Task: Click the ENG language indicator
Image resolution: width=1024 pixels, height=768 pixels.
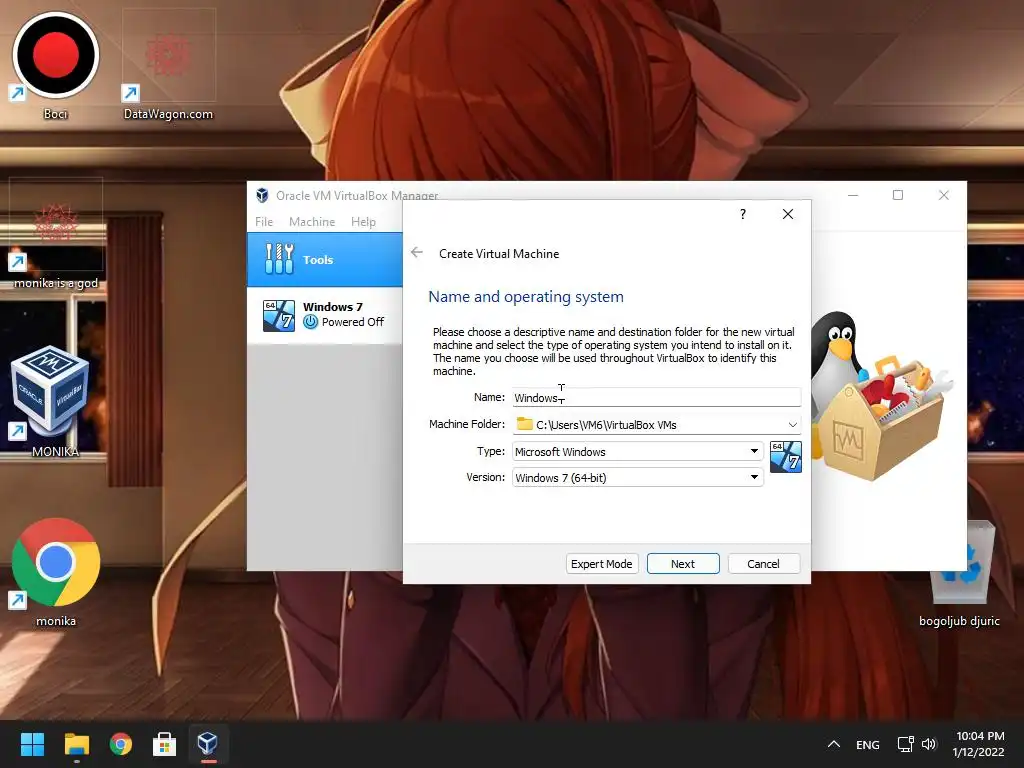Action: pyautogui.click(x=867, y=744)
